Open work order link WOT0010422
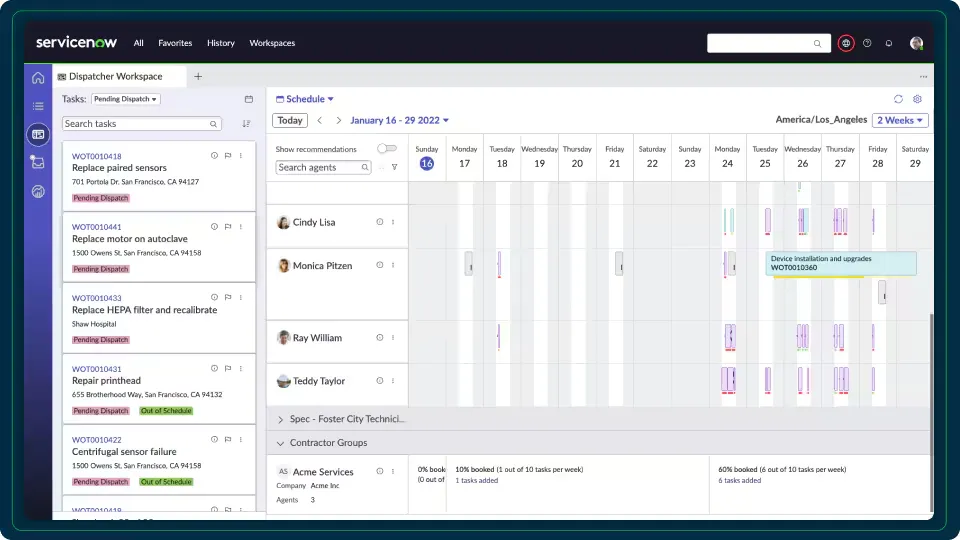Viewport: 960px width, 540px height. [x=97, y=440]
